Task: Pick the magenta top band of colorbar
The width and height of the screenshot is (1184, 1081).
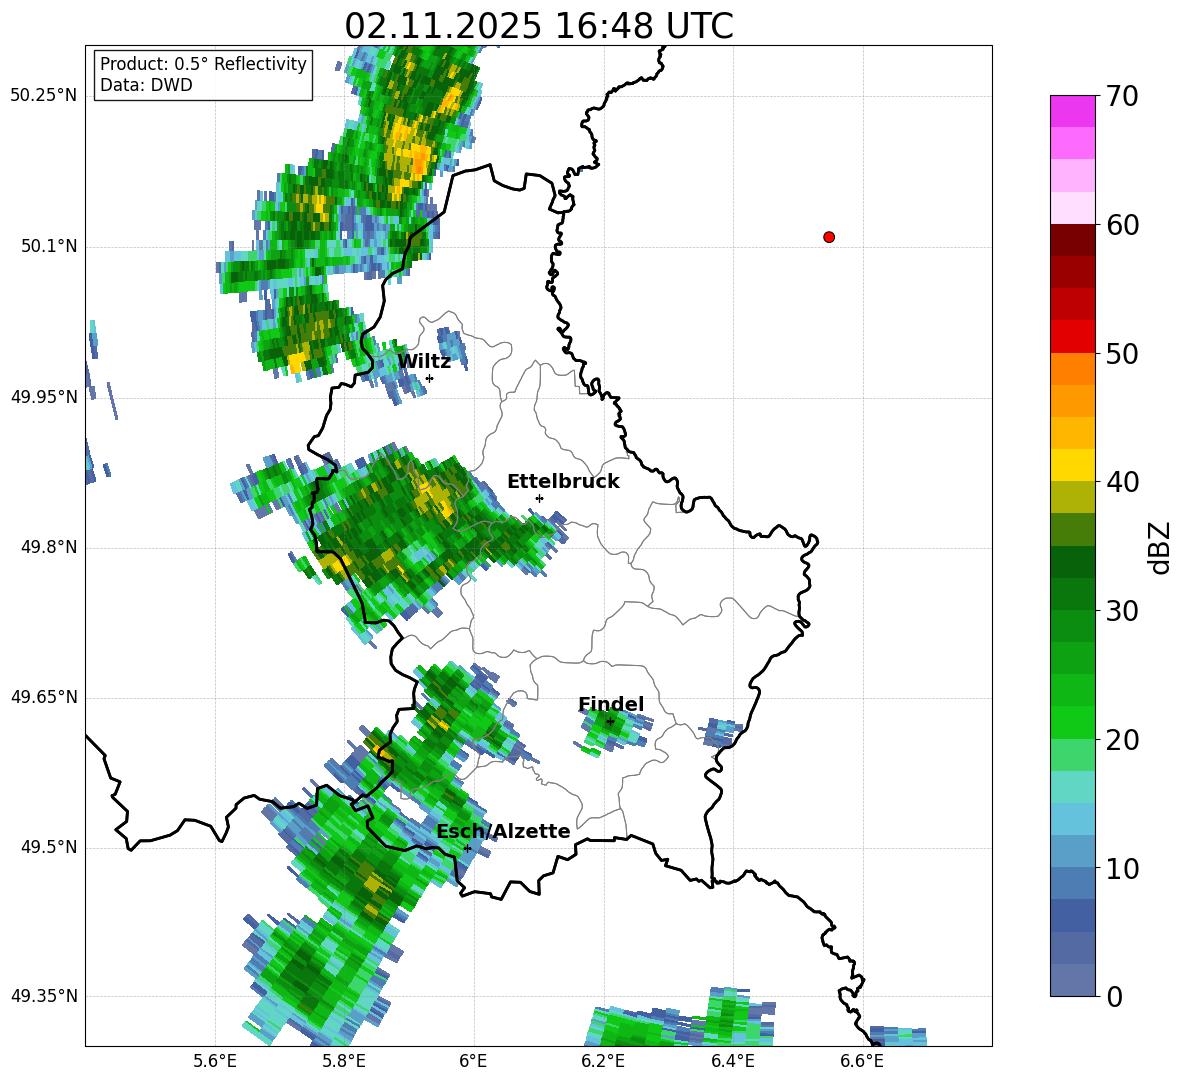Action: 1073,111
